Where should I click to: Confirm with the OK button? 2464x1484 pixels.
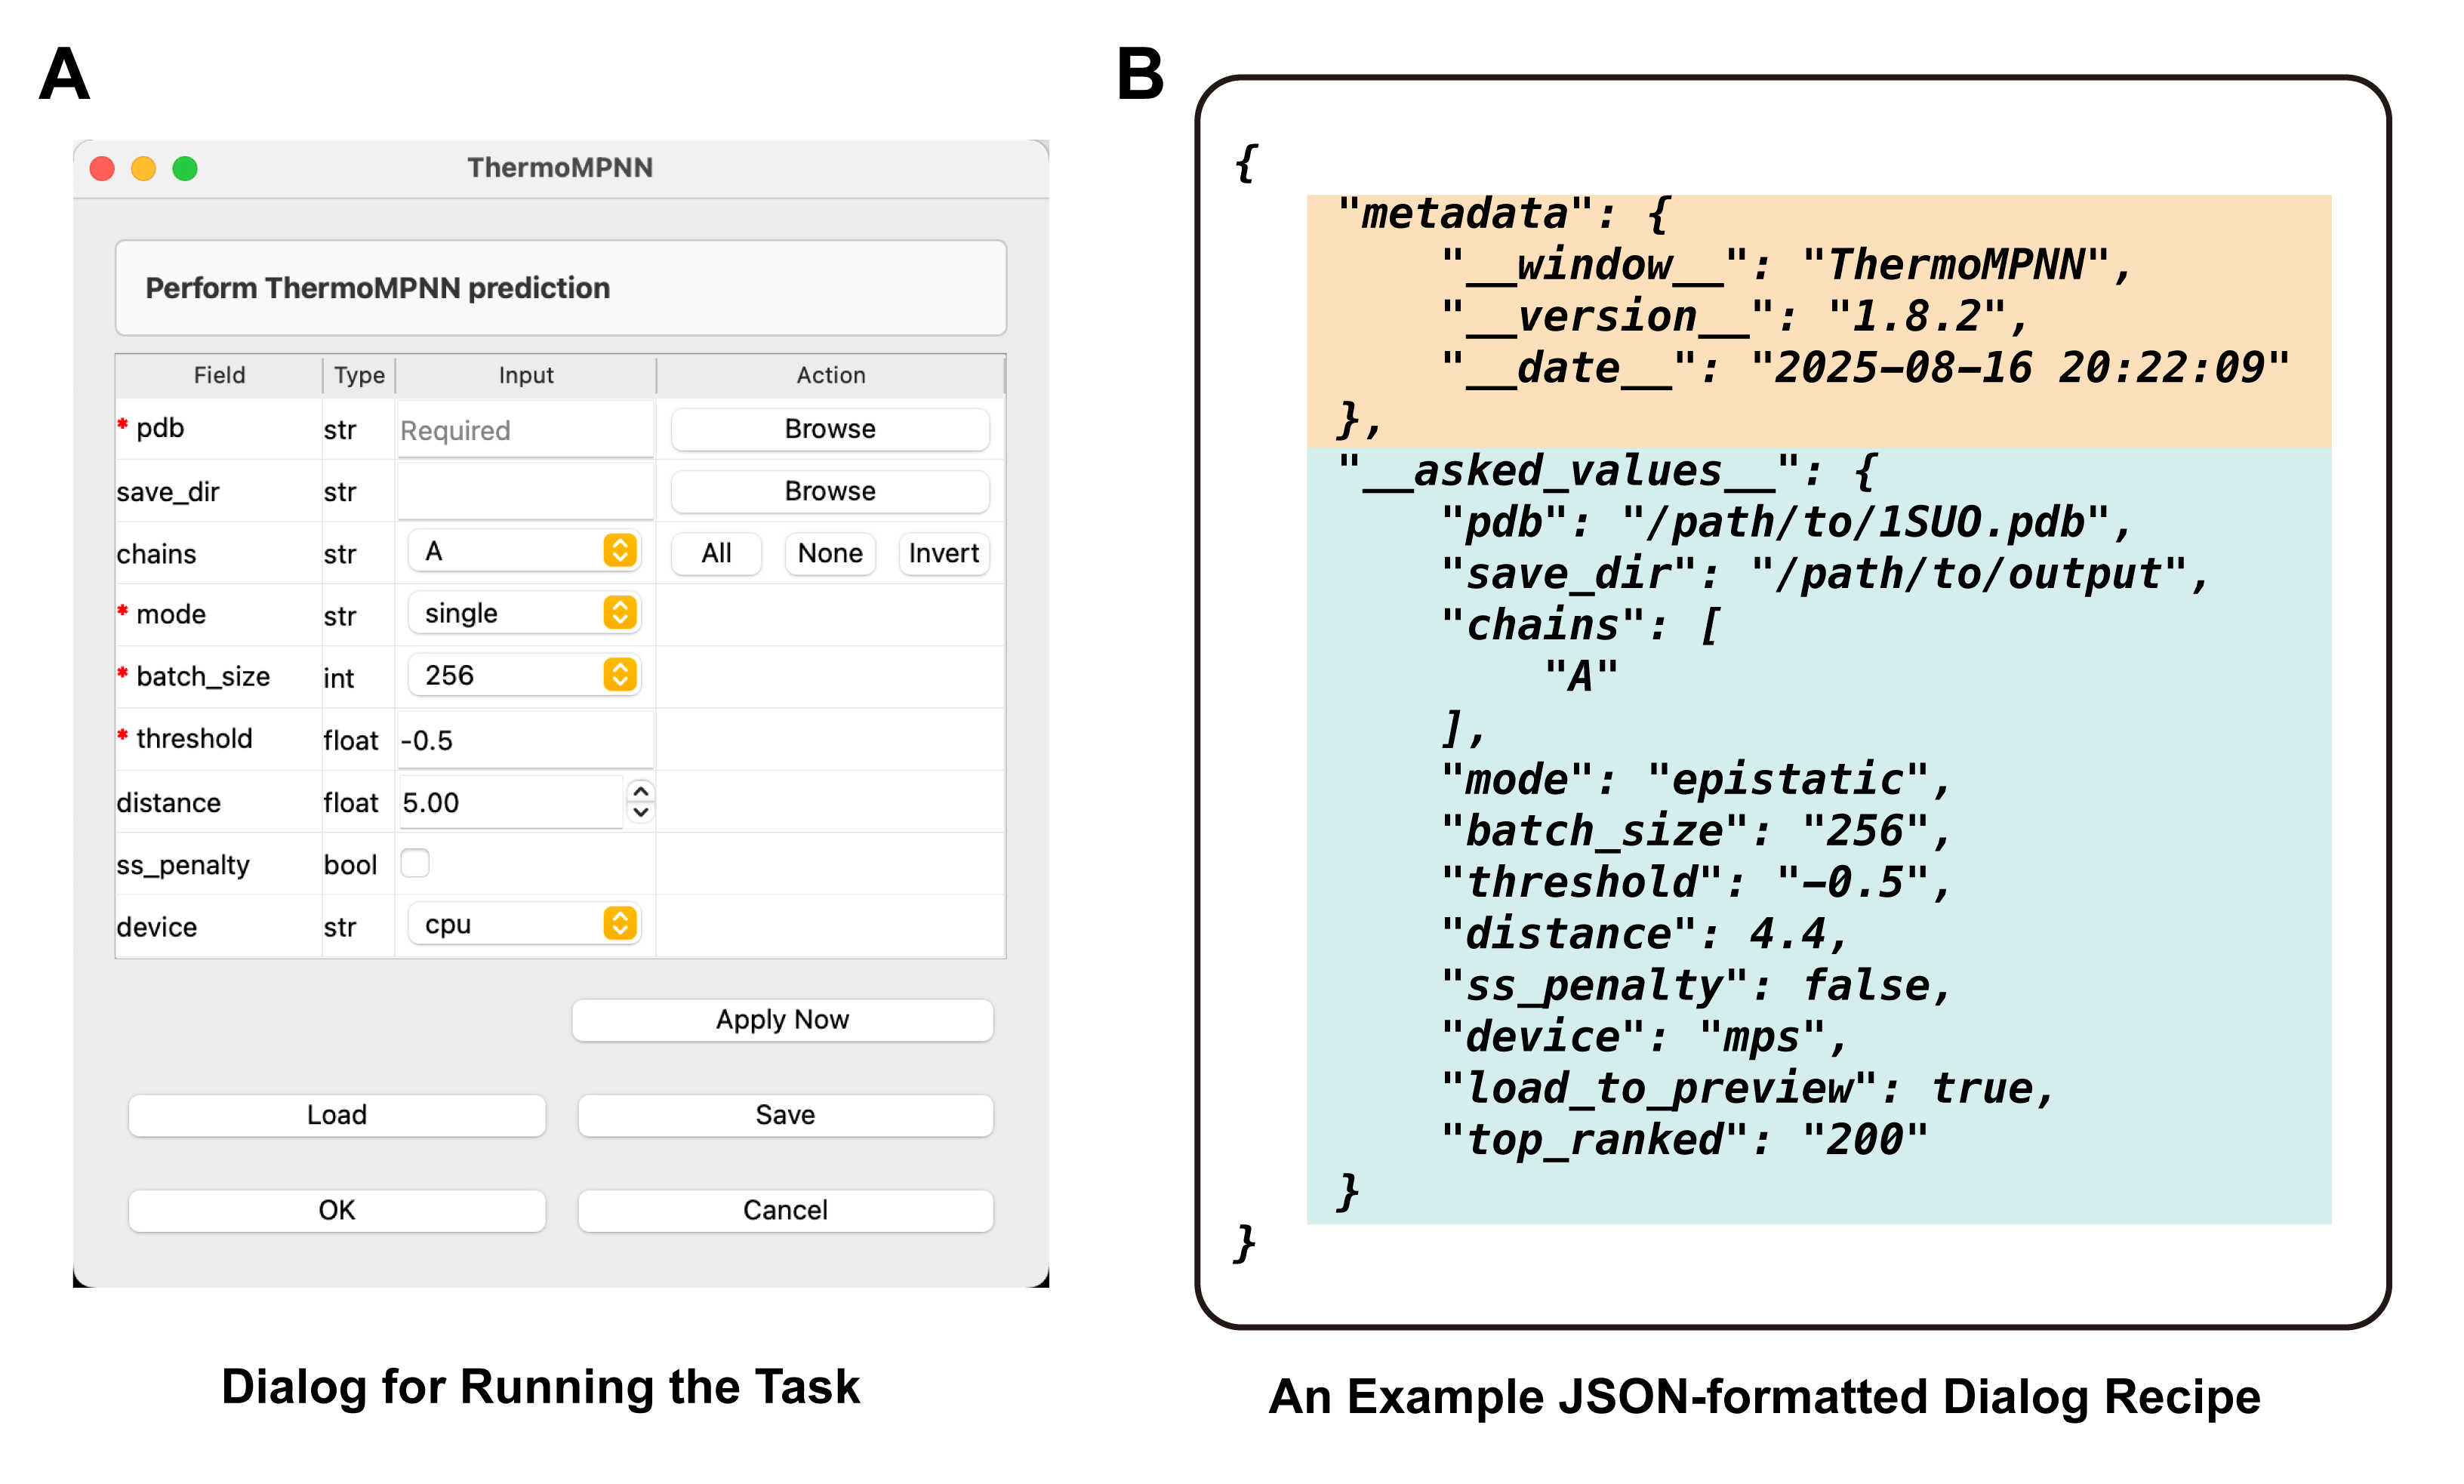(337, 1210)
